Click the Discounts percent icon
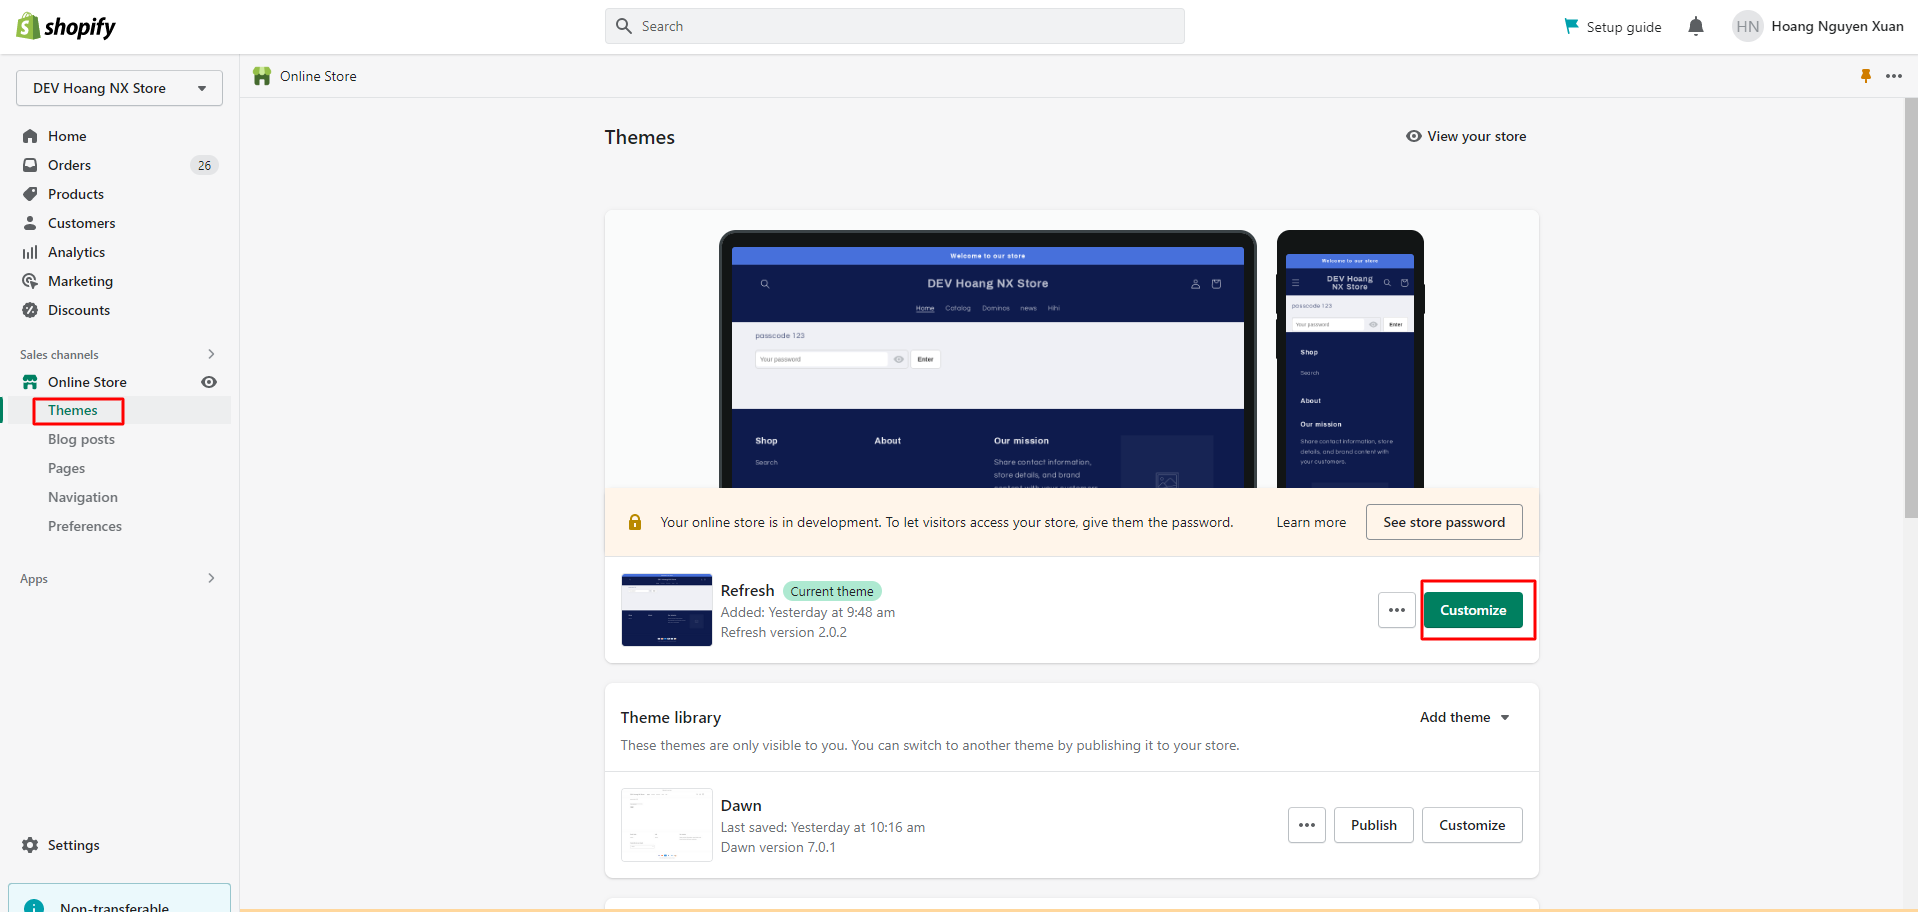 point(30,310)
